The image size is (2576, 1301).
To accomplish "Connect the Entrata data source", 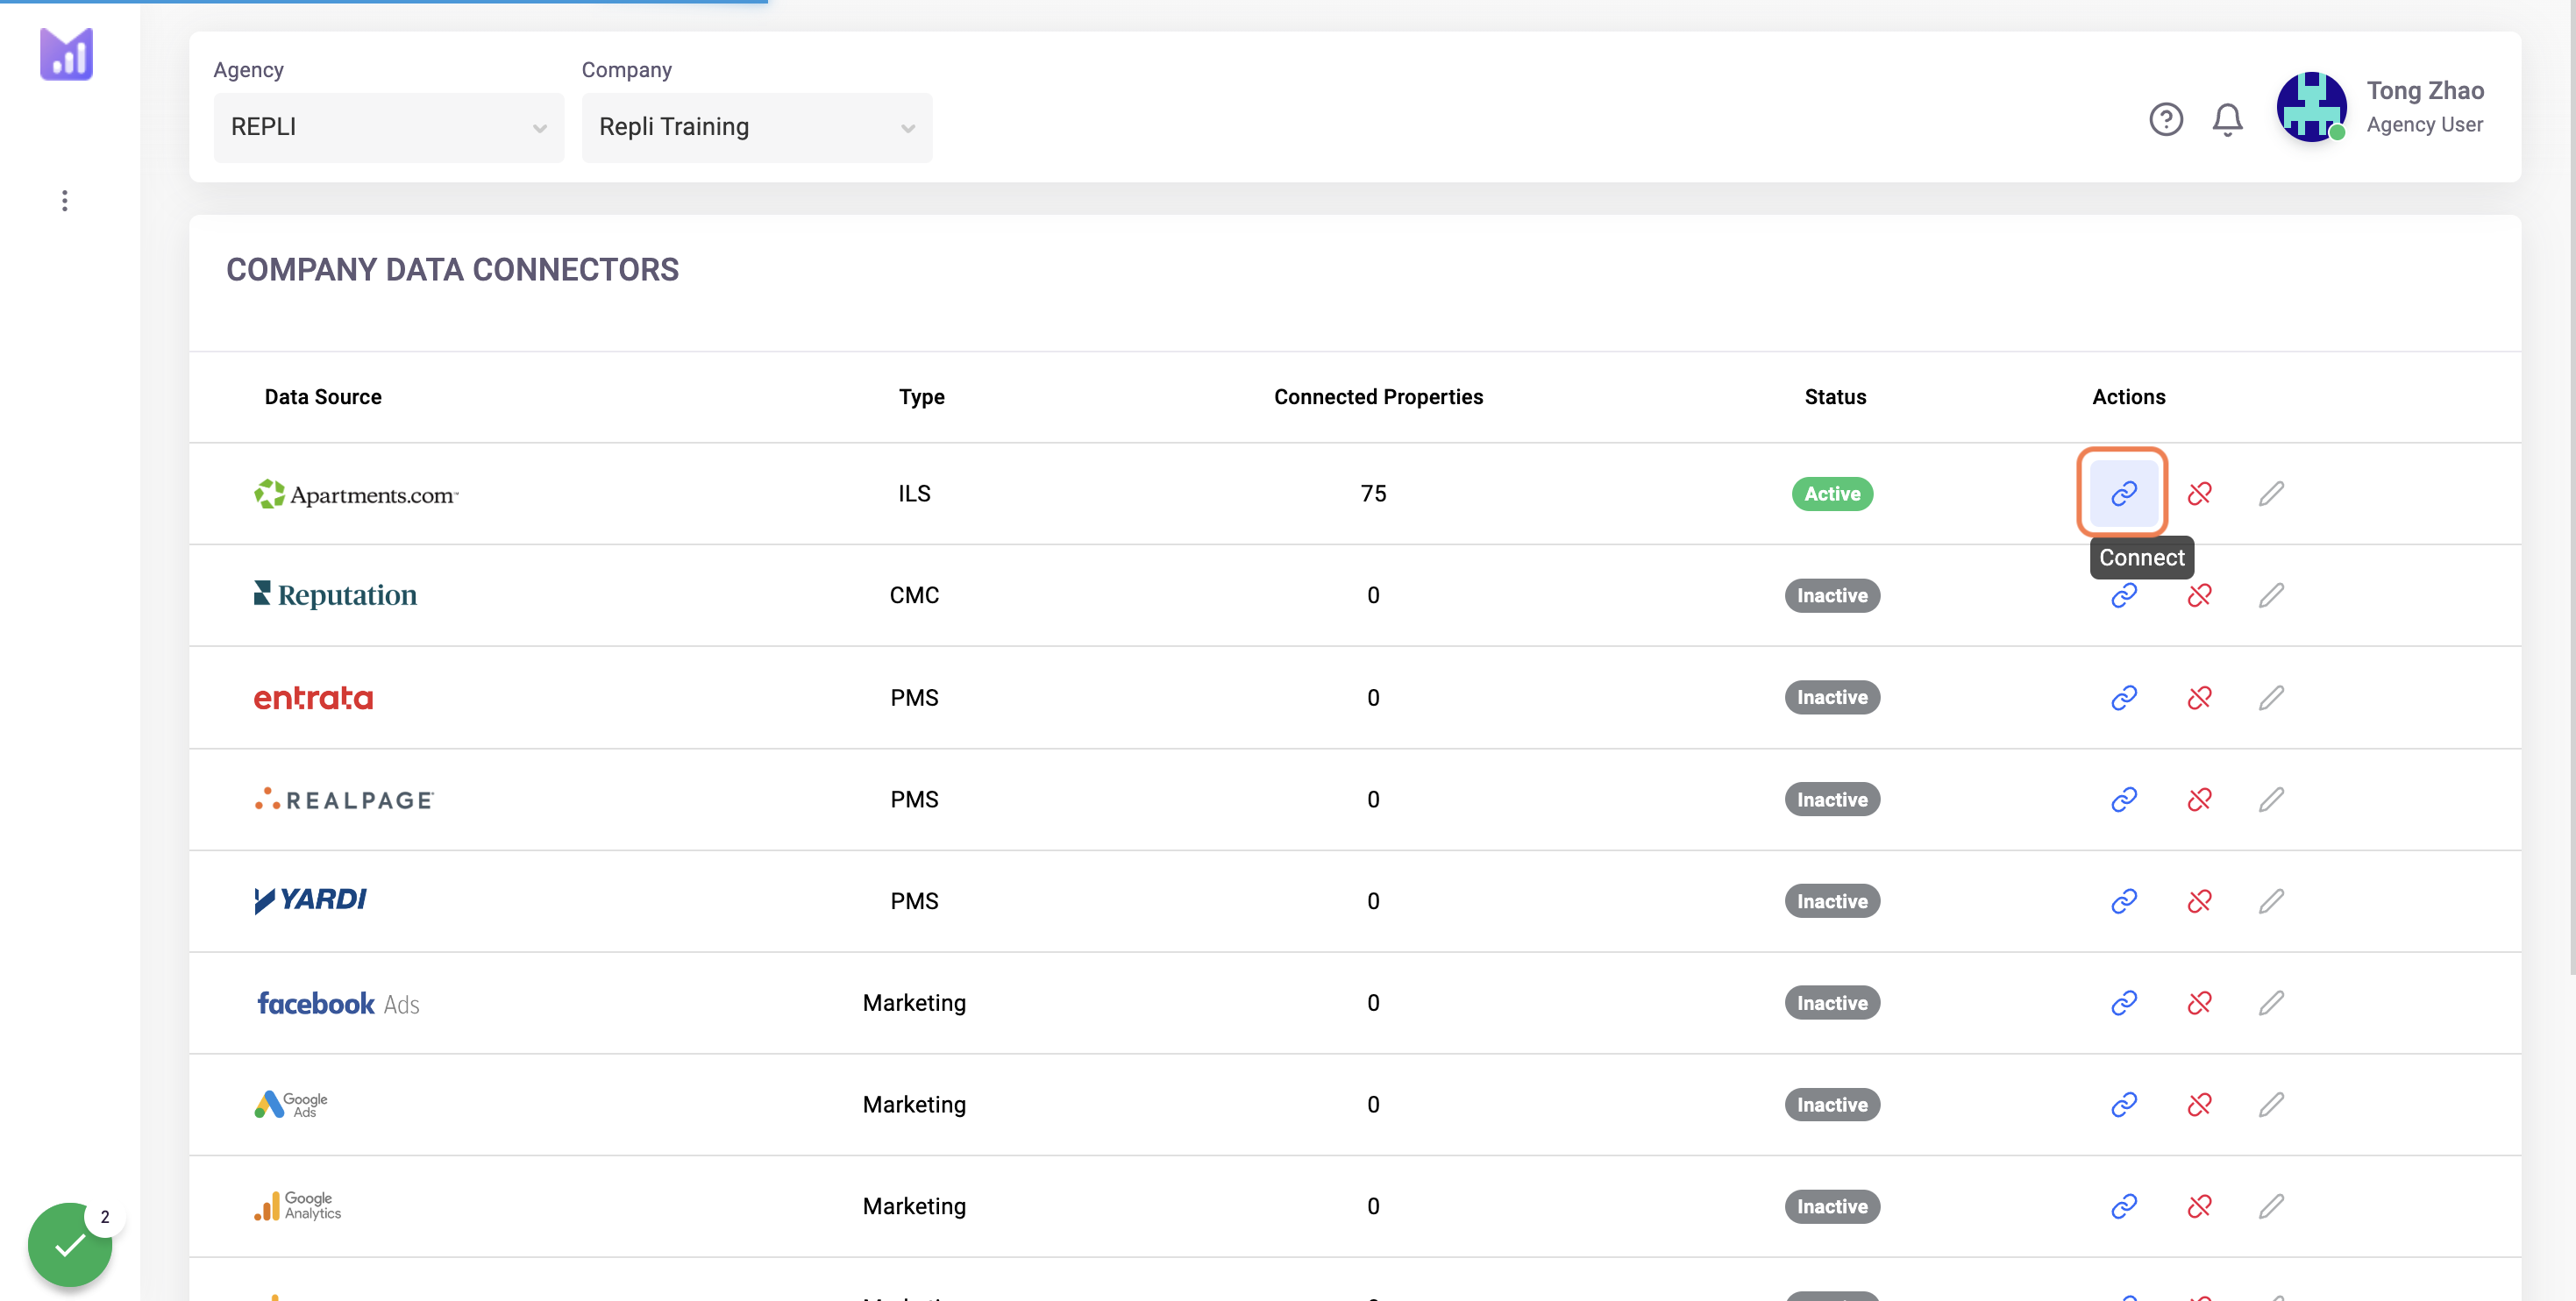I will point(2123,697).
